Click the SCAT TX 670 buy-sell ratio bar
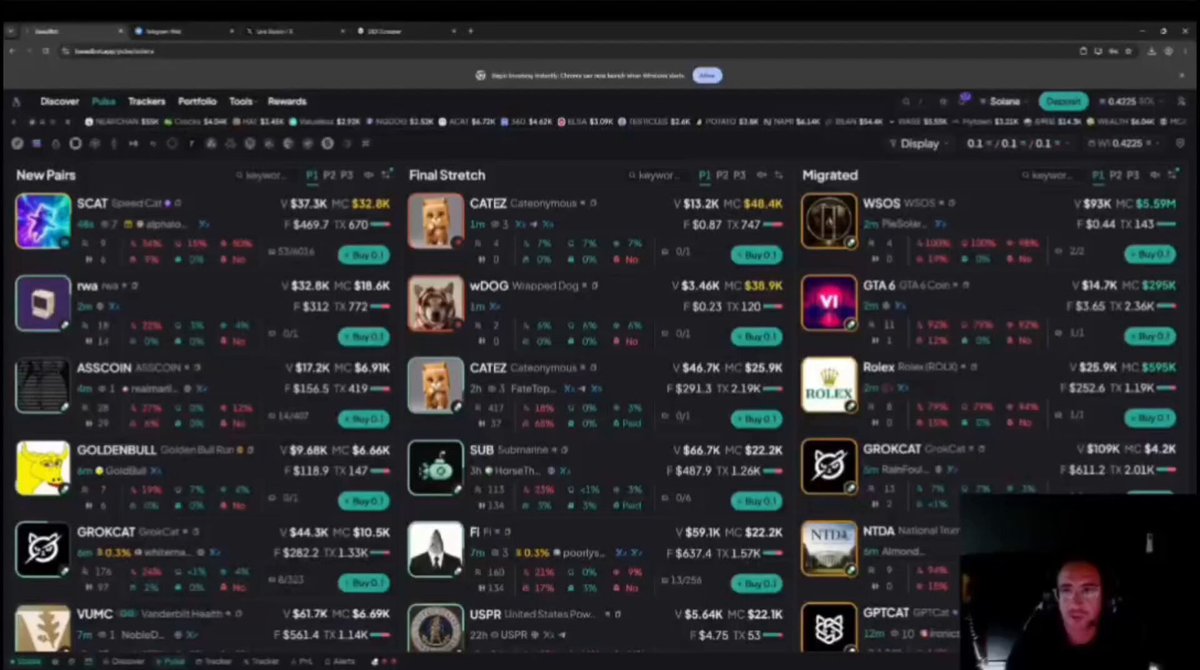 (381, 225)
